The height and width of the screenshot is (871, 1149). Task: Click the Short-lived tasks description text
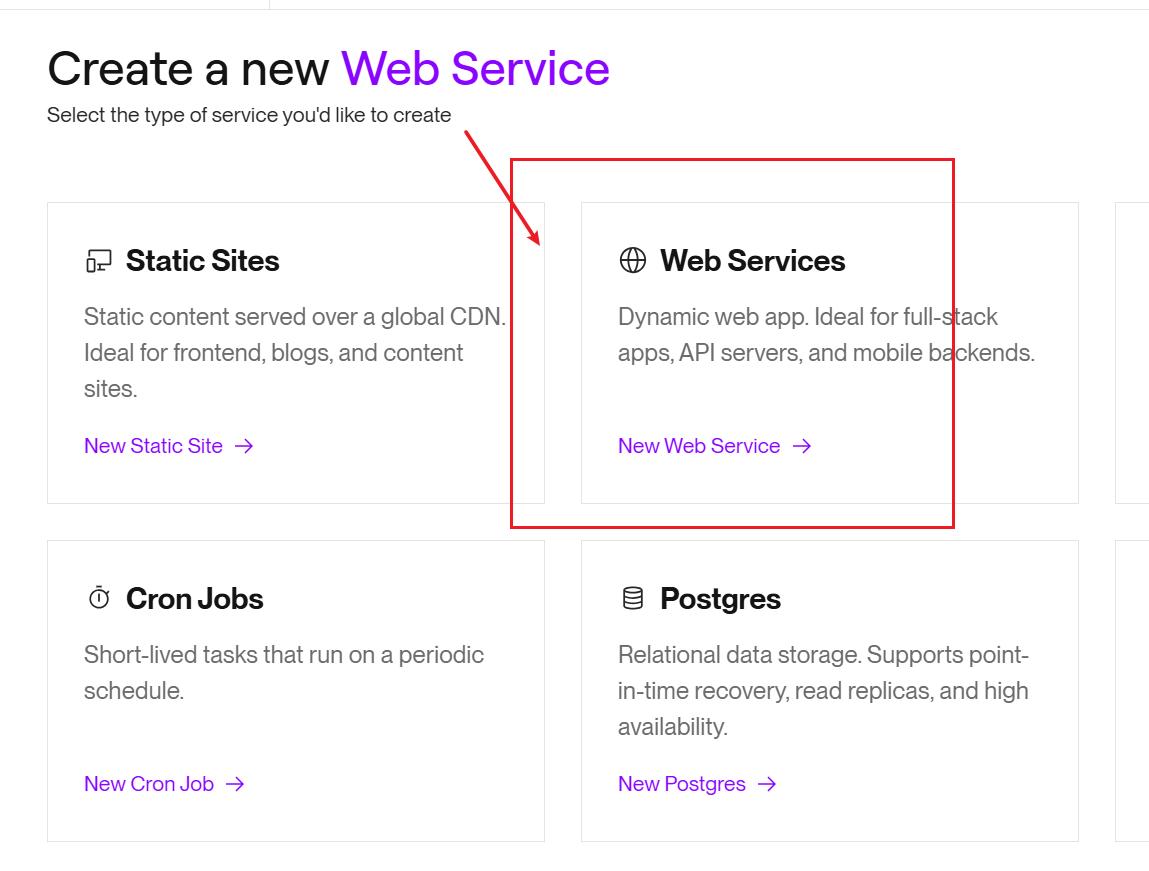click(x=283, y=672)
